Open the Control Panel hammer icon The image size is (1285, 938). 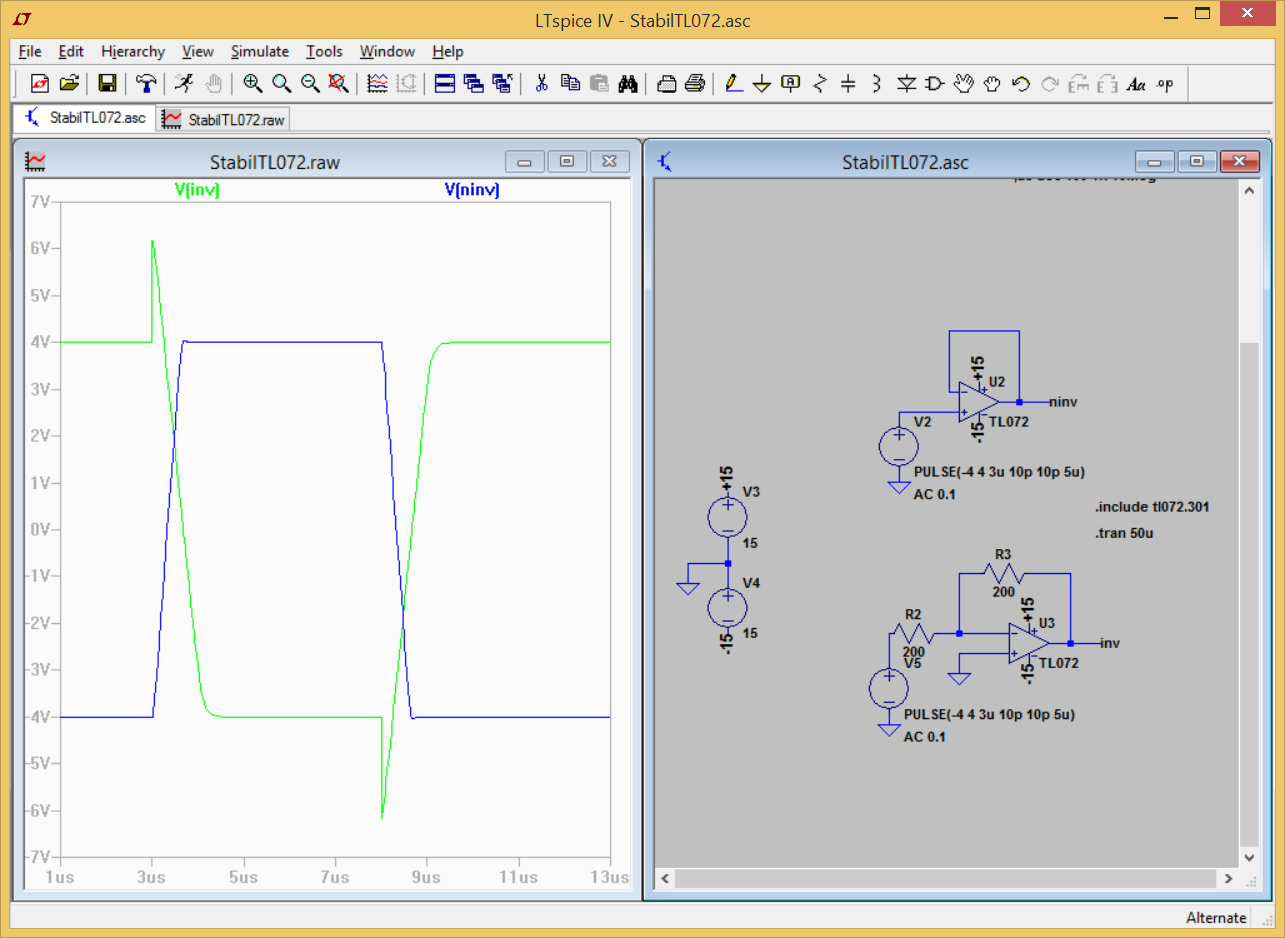click(146, 84)
